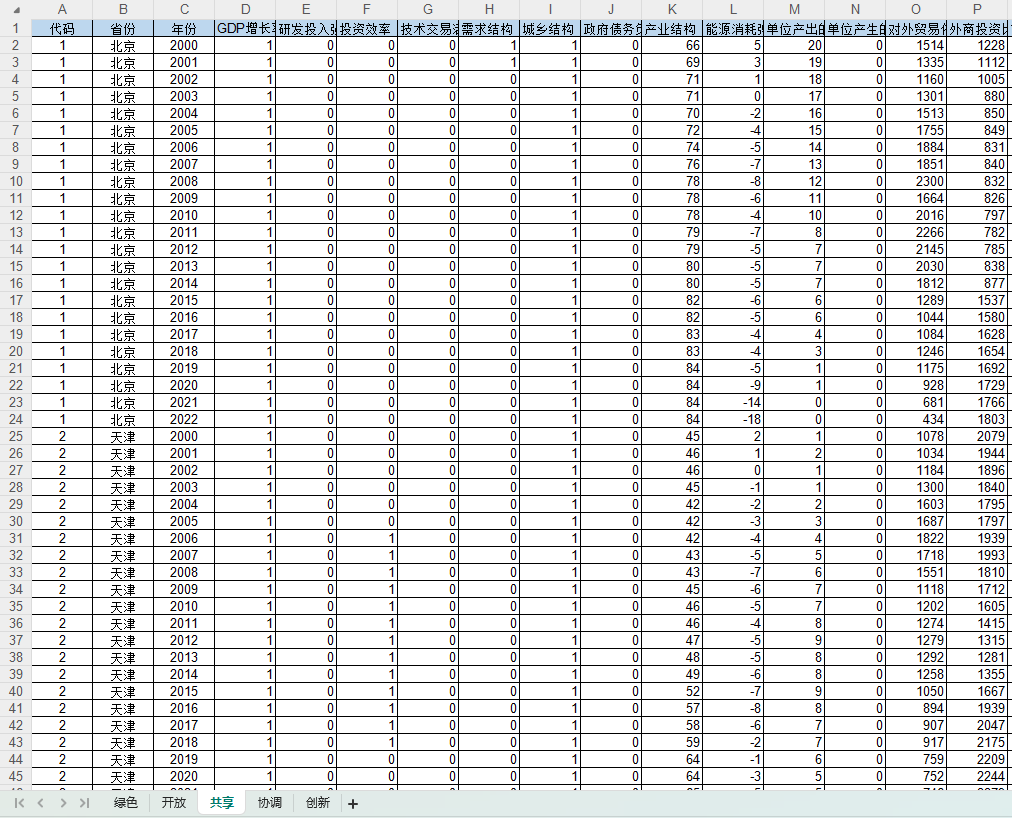Go to the next sheet arrow
This screenshot has width=1012, height=818.
tap(63, 803)
